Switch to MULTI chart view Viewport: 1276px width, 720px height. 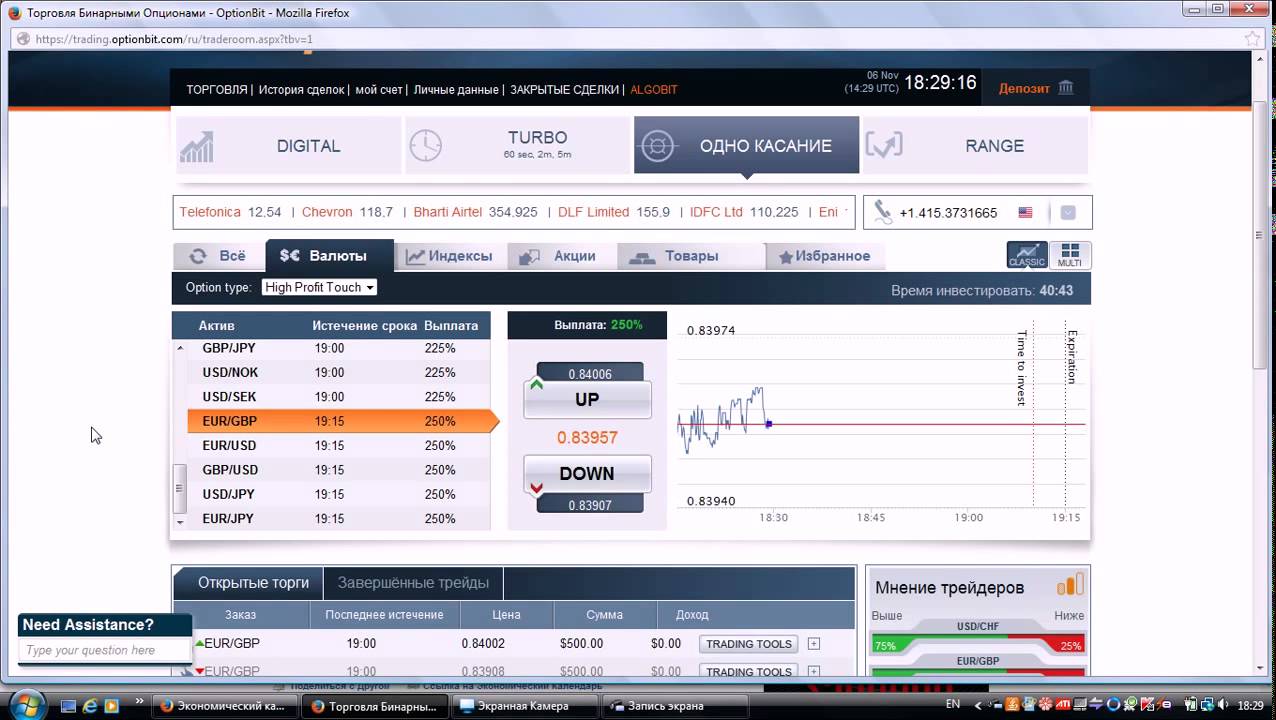tap(1070, 255)
